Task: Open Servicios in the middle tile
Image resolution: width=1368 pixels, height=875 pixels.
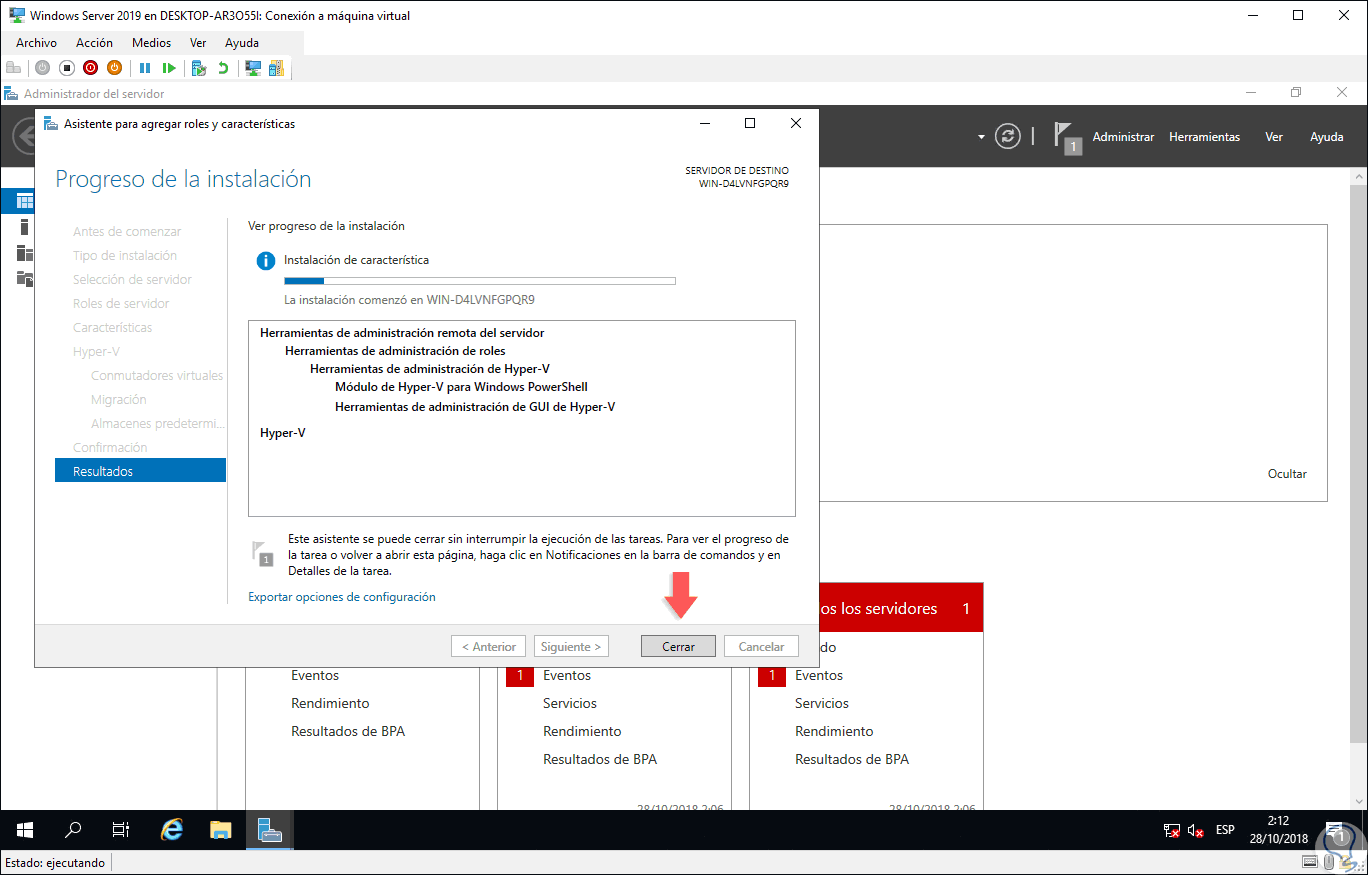Action: [570, 703]
